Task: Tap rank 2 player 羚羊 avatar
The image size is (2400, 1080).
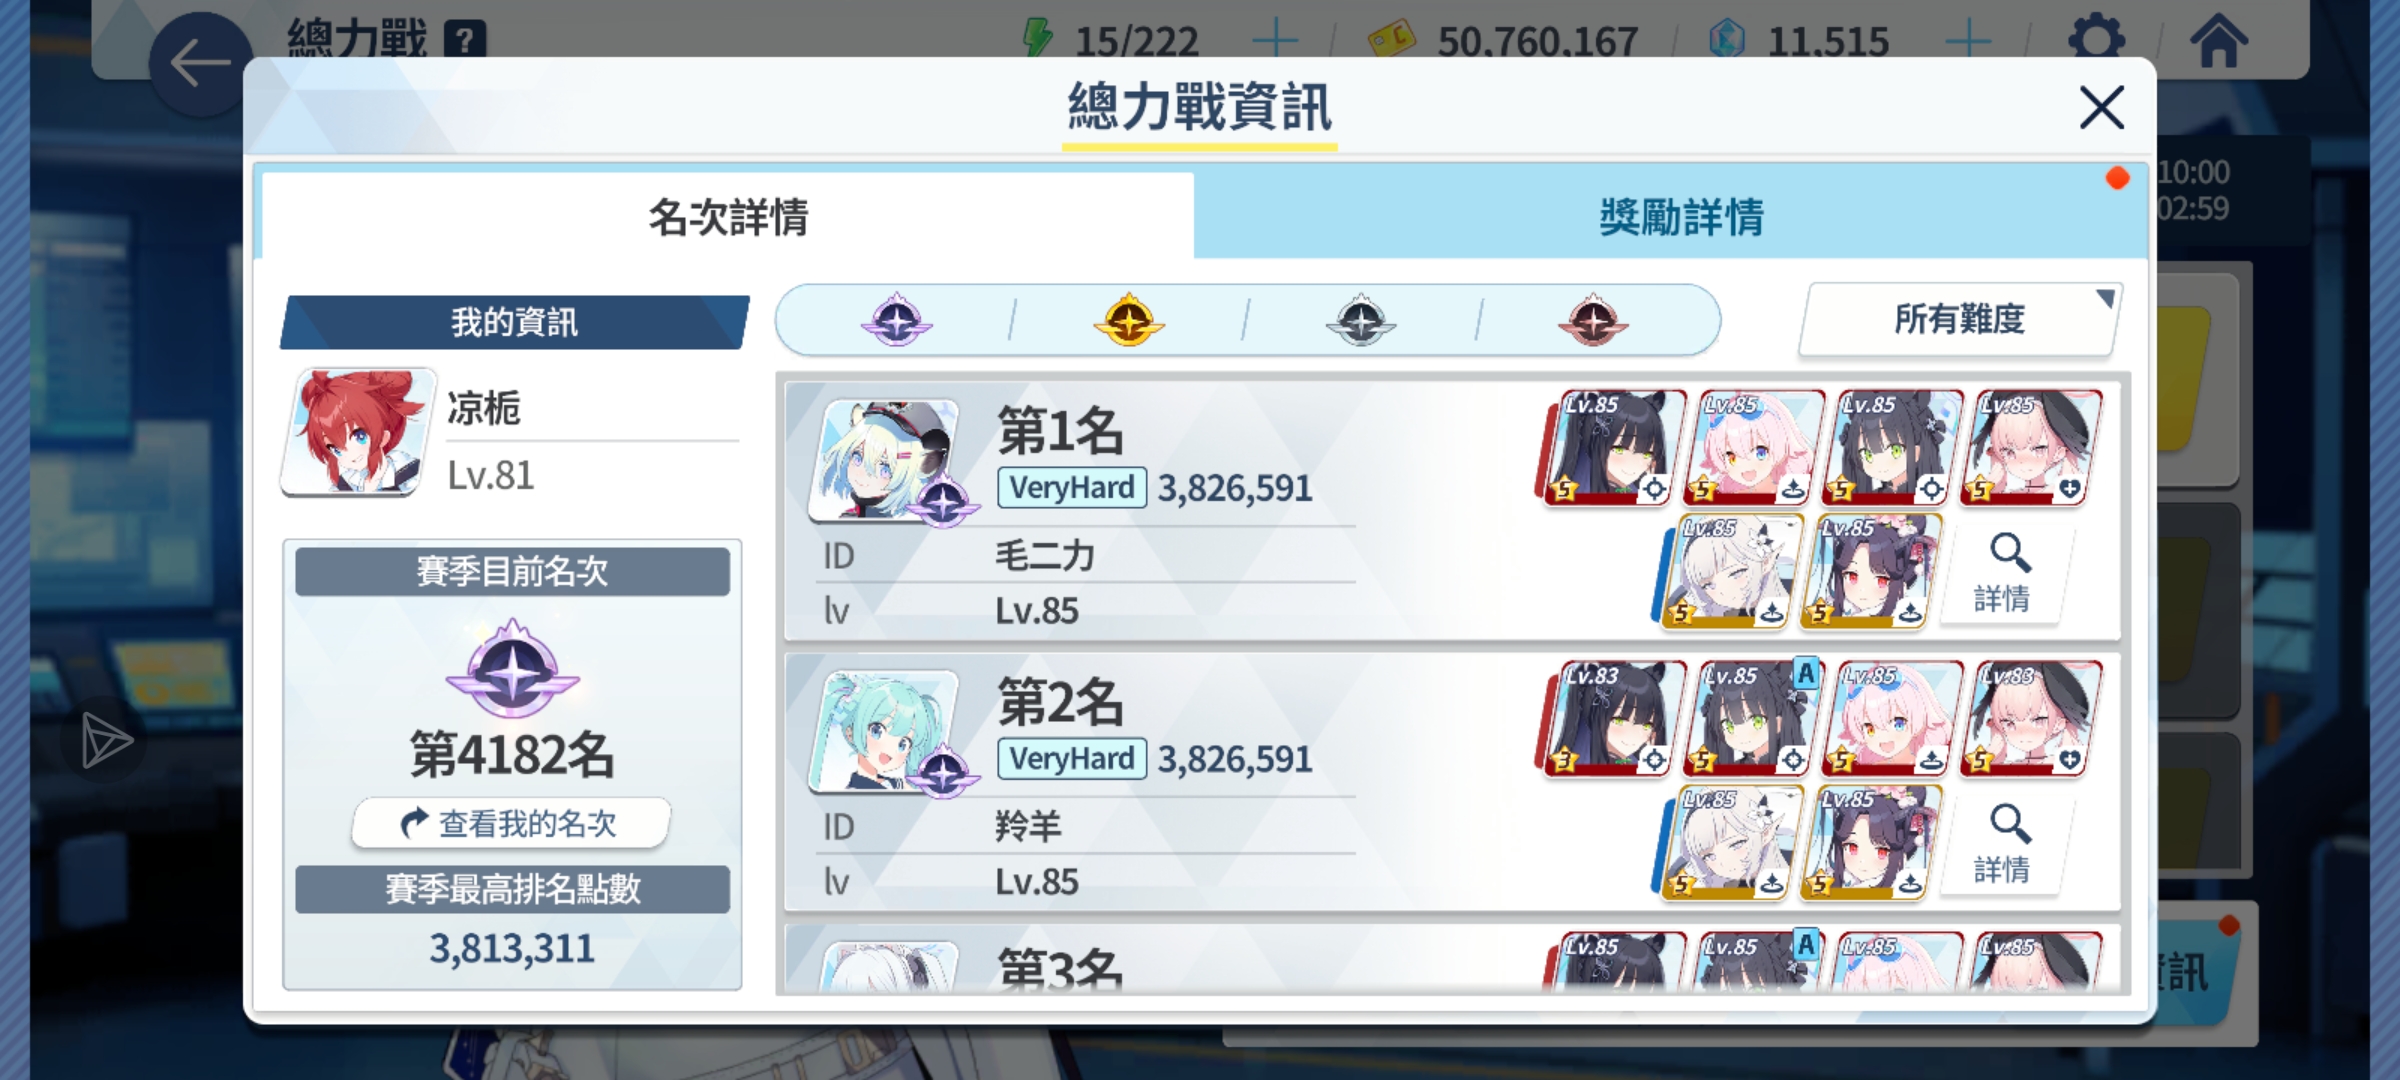Action: (888, 731)
